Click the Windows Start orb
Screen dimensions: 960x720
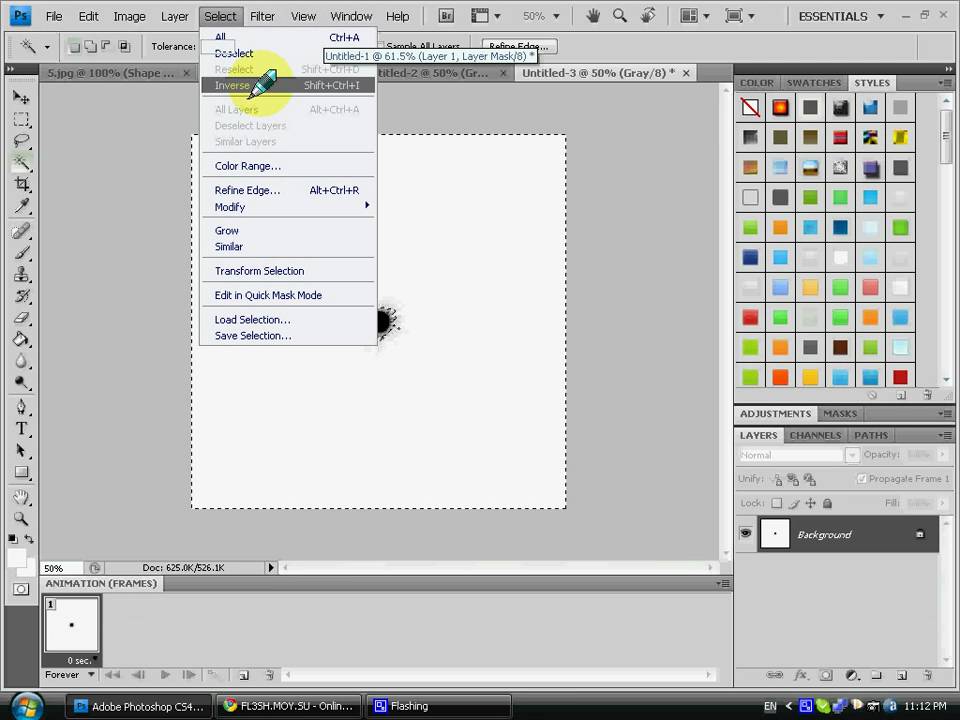click(x=26, y=705)
